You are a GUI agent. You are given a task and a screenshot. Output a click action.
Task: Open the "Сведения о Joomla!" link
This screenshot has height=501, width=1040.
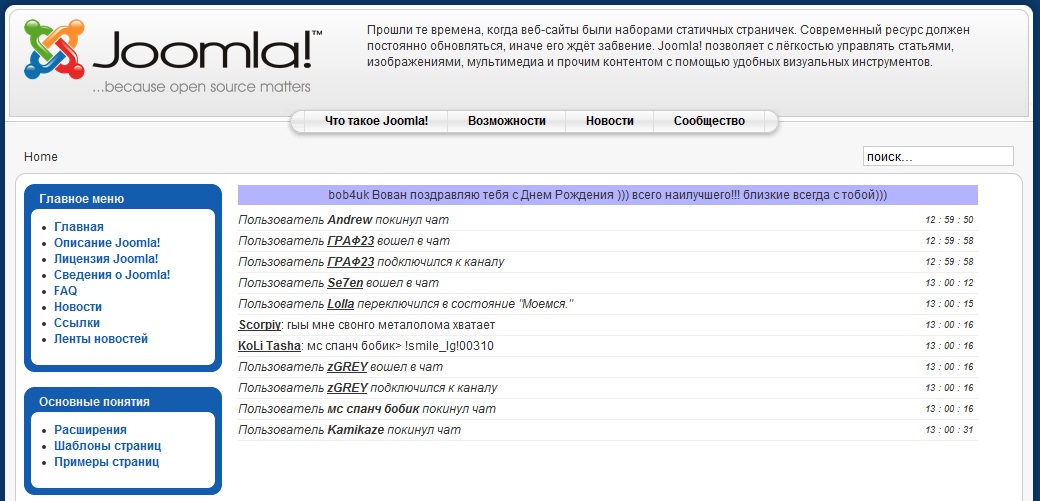click(112, 275)
